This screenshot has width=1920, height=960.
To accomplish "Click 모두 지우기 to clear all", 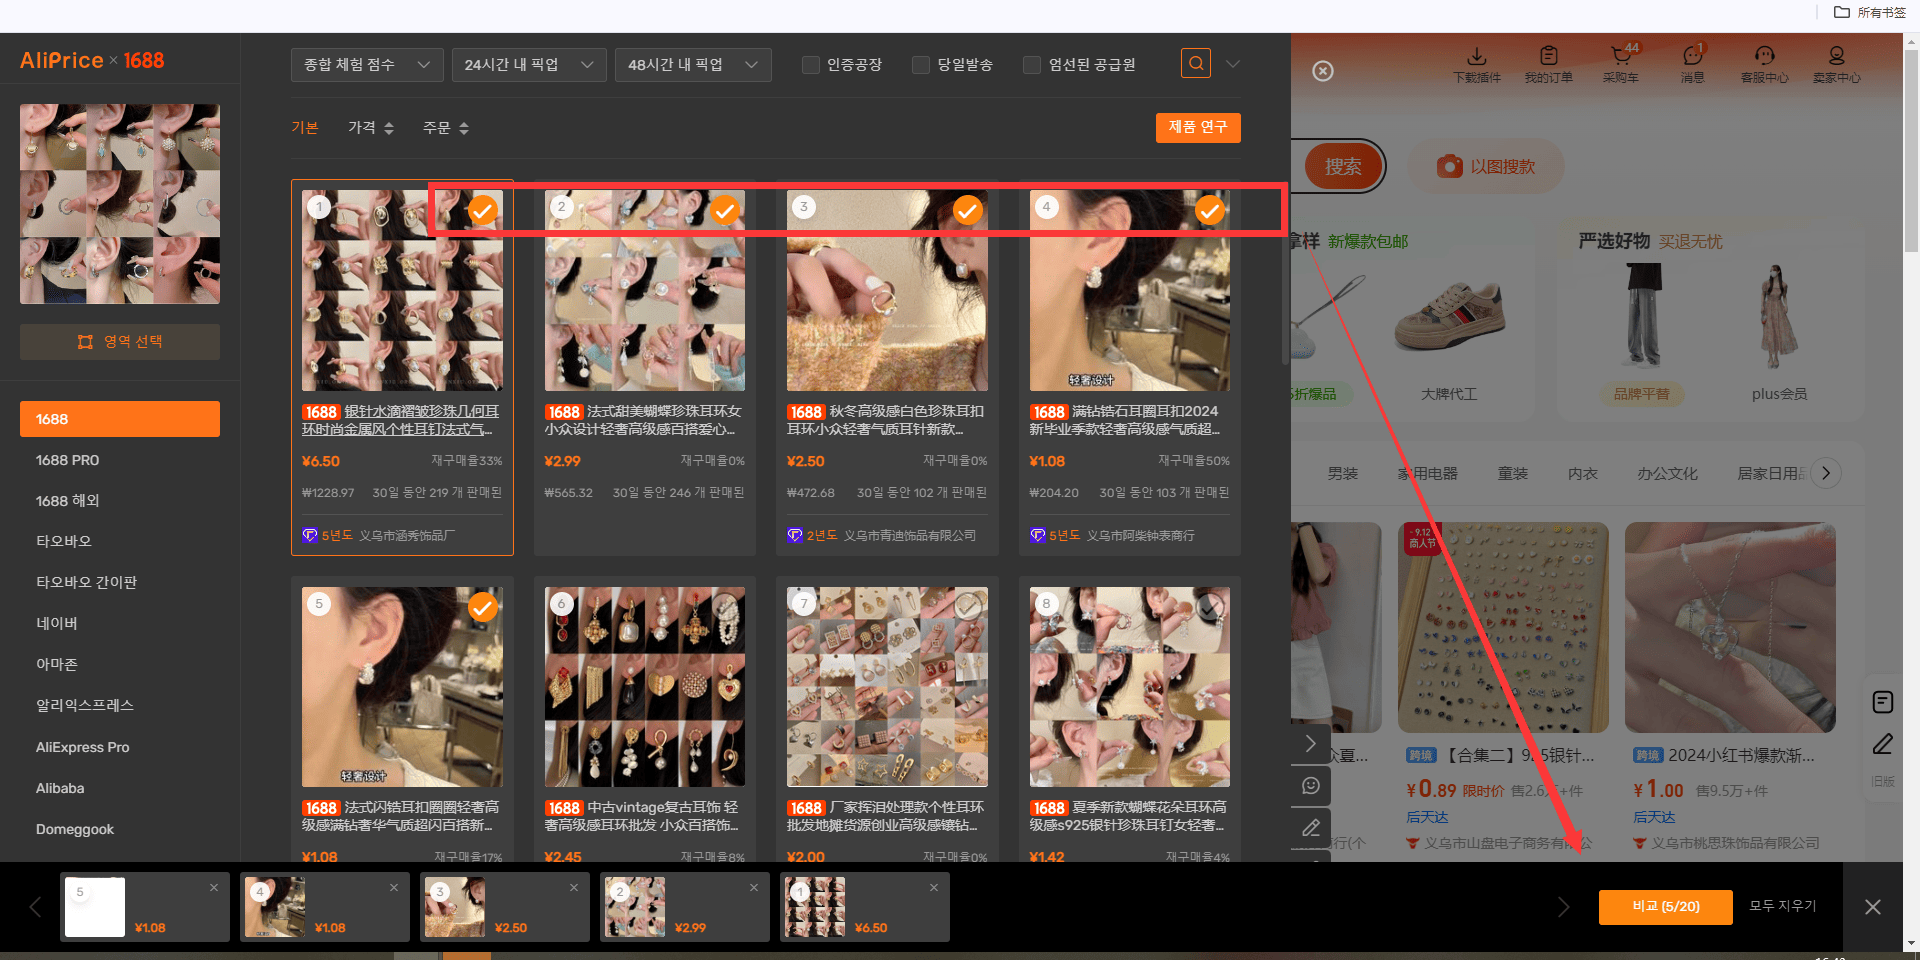I will pos(1782,906).
